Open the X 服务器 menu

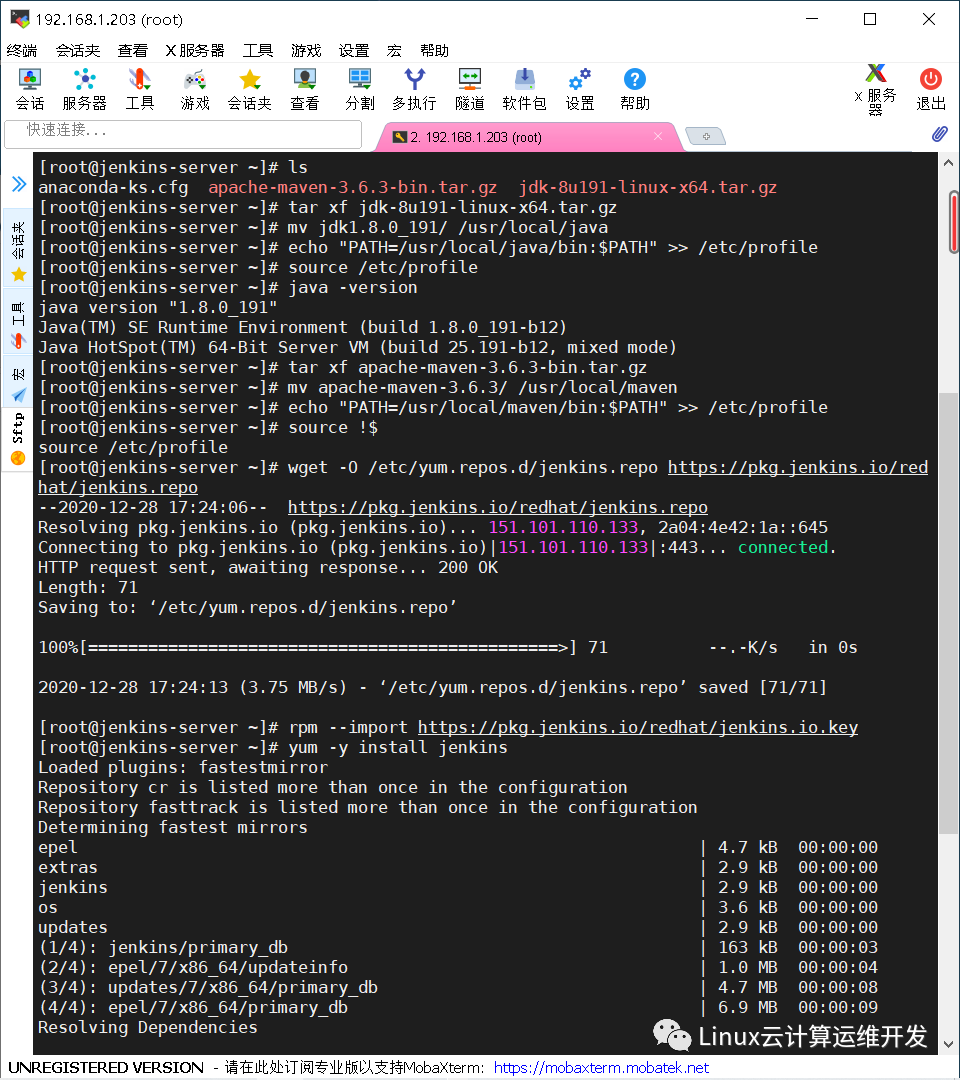195,50
